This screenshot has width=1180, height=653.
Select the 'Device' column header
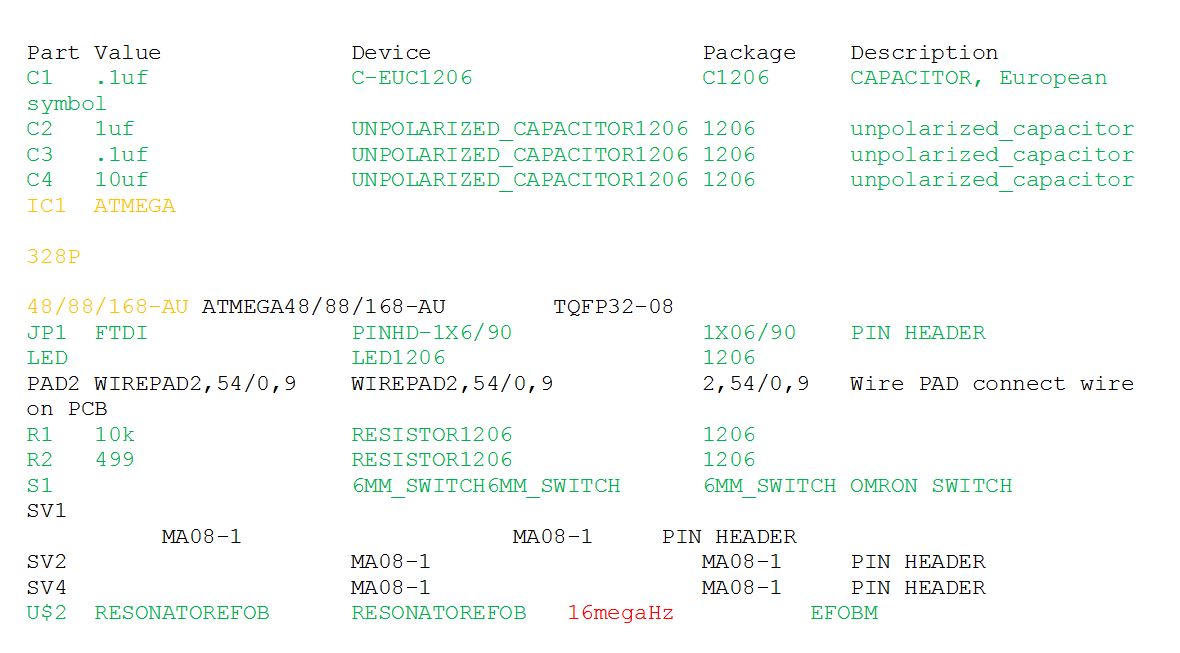point(391,53)
